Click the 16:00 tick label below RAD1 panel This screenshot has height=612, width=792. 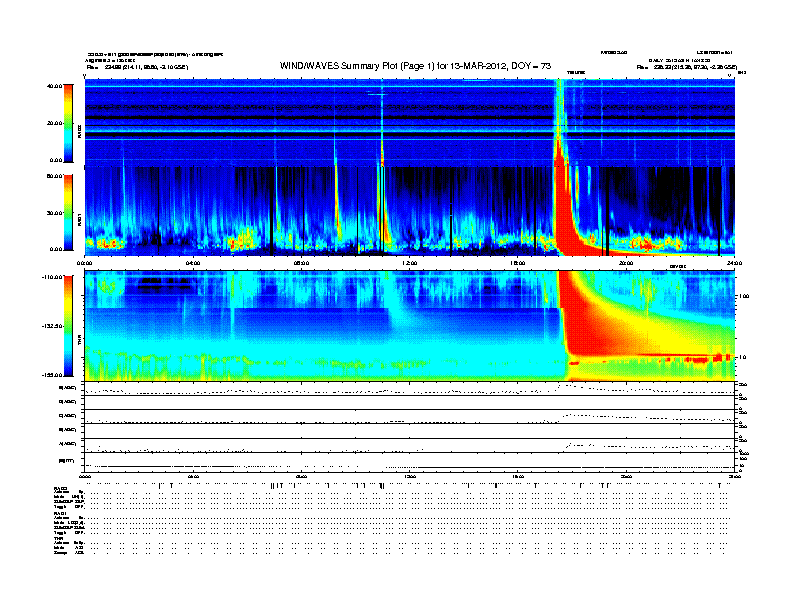(x=518, y=263)
